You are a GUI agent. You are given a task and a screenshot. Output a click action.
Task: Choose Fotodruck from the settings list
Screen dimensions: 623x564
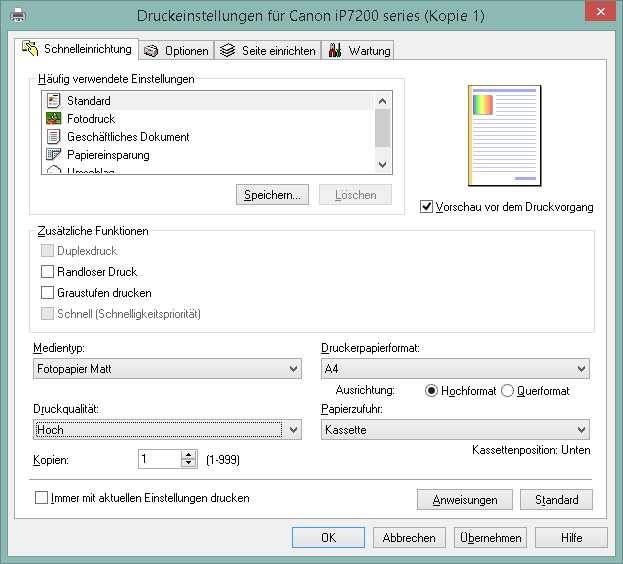pyautogui.click(x=208, y=118)
